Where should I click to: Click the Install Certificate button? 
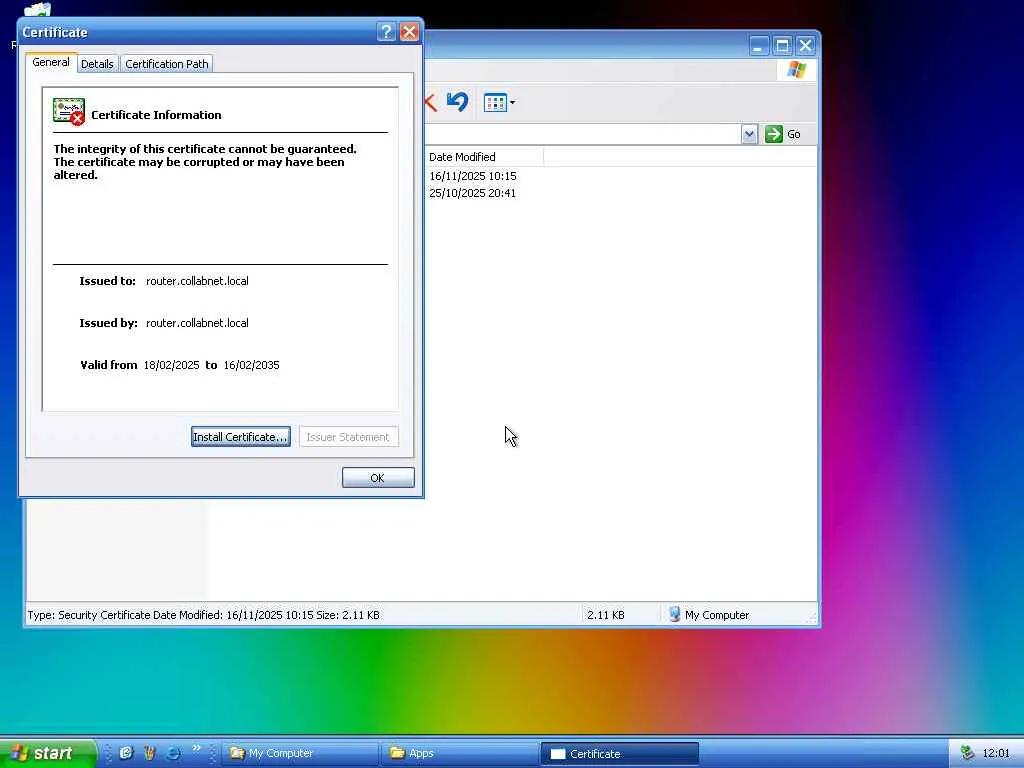pos(240,437)
